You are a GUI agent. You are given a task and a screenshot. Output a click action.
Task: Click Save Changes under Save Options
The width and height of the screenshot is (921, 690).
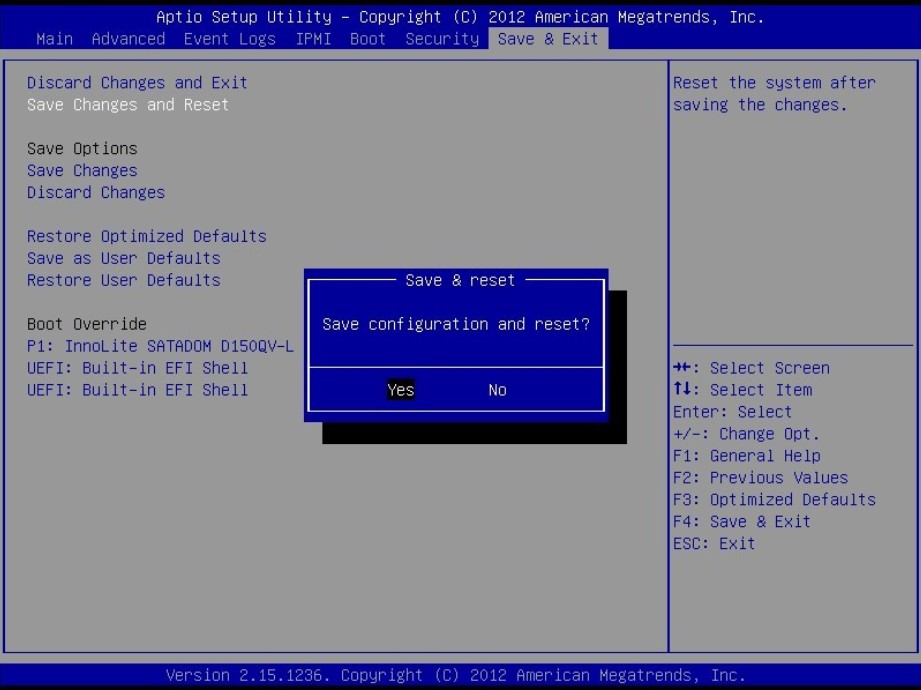82,171
